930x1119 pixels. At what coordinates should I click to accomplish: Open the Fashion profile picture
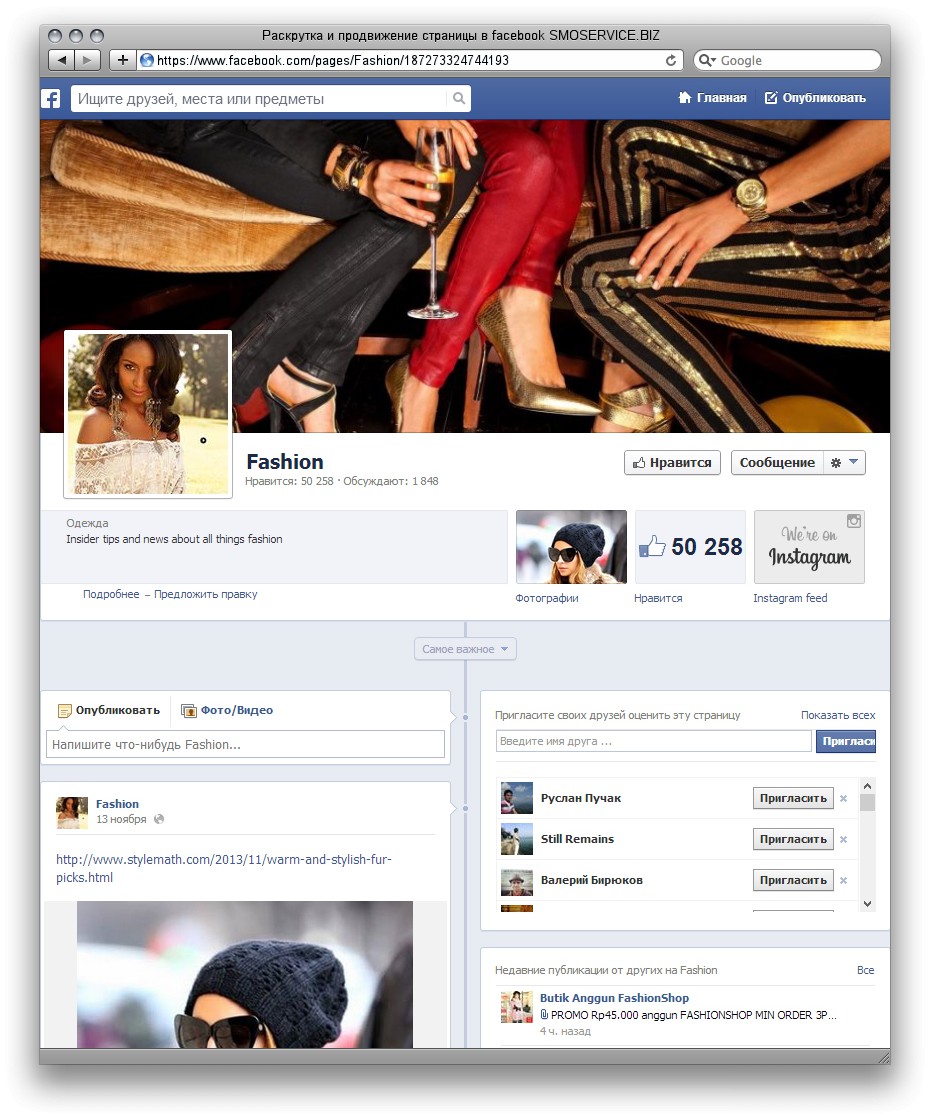click(148, 414)
